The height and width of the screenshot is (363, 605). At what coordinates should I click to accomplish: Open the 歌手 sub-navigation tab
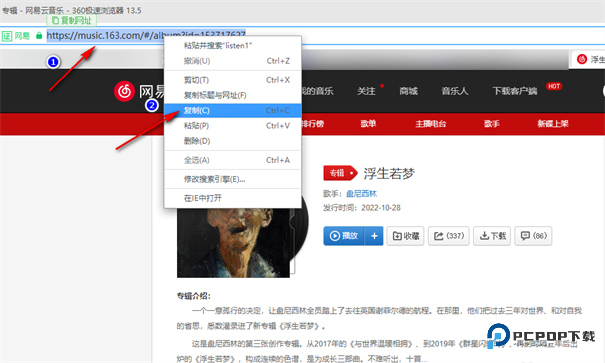pyautogui.click(x=492, y=124)
